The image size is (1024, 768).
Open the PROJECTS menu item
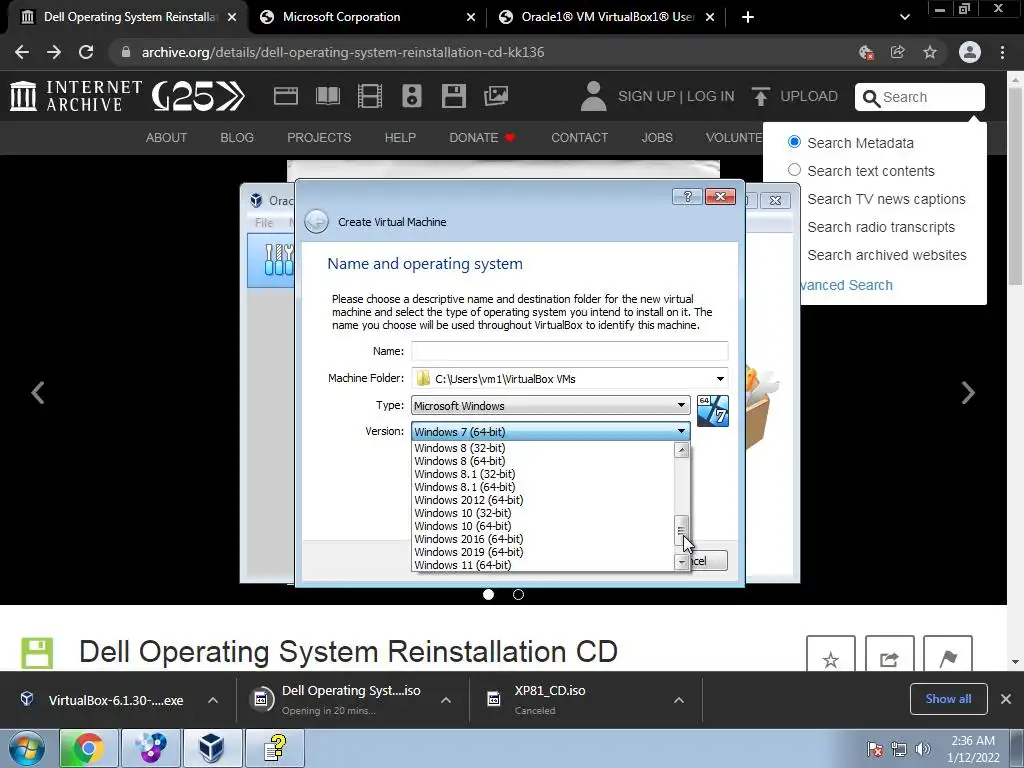pos(319,138)
